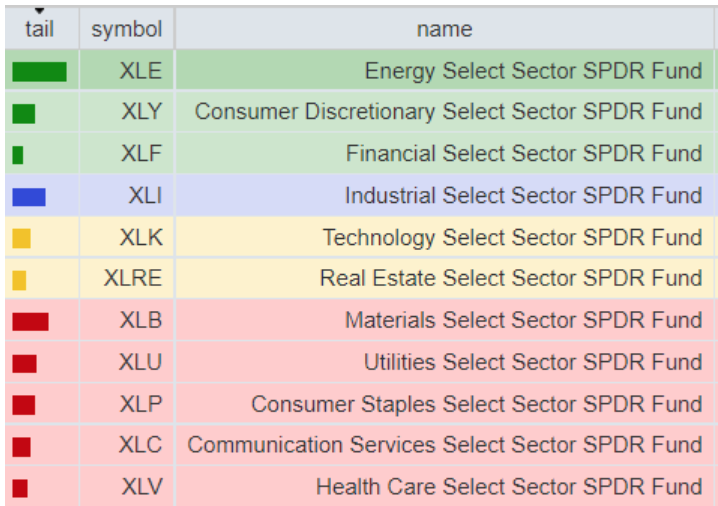
Task: Open Consumer Staples Select Sector SPDR Fund
Action: click(476, 404)
